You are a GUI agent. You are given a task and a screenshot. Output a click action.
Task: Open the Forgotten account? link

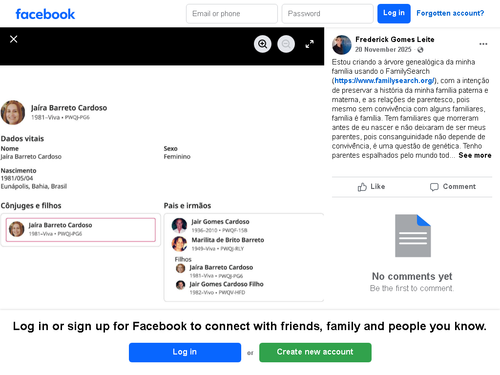click(450, 13)
